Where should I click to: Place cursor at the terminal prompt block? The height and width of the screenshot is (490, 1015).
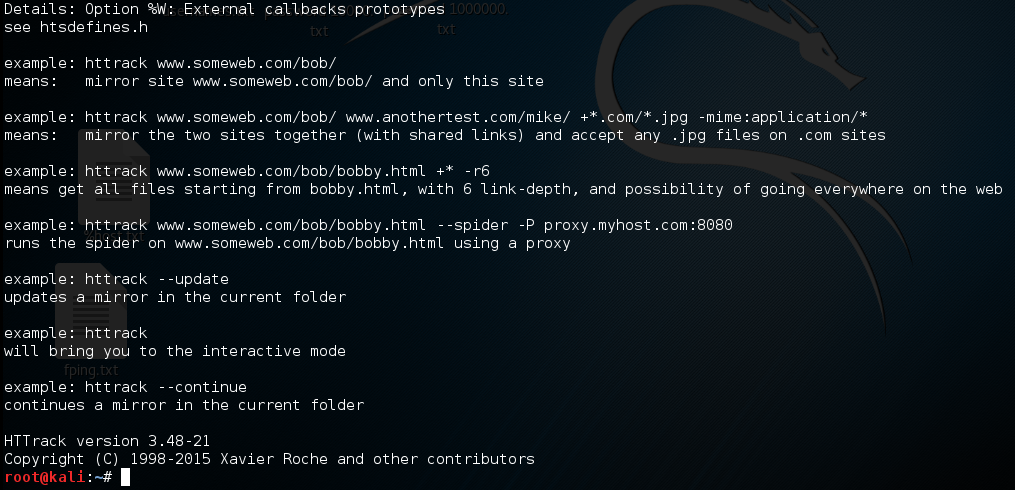[125, 478]
